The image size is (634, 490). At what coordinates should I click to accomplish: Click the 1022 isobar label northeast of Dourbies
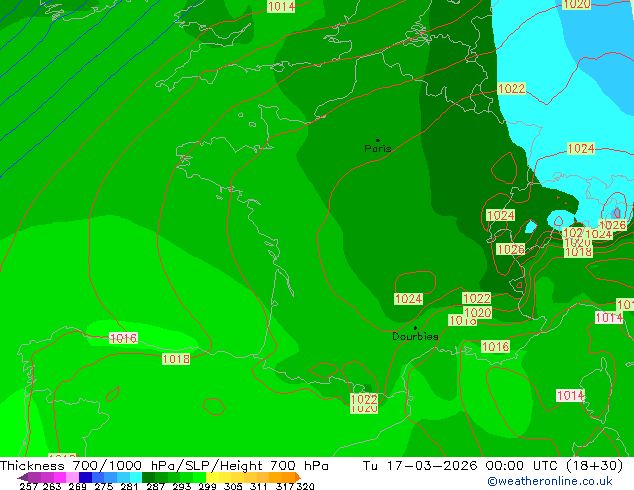(476, 298)
